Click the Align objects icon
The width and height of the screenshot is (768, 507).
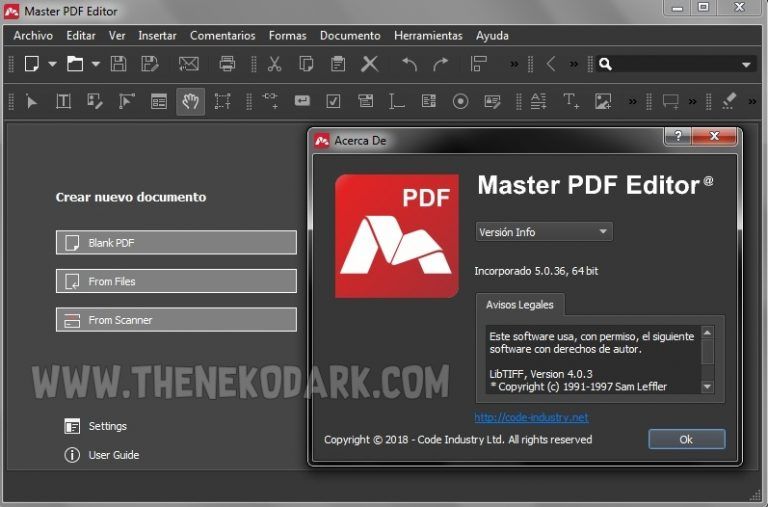(x=479, y=64)
